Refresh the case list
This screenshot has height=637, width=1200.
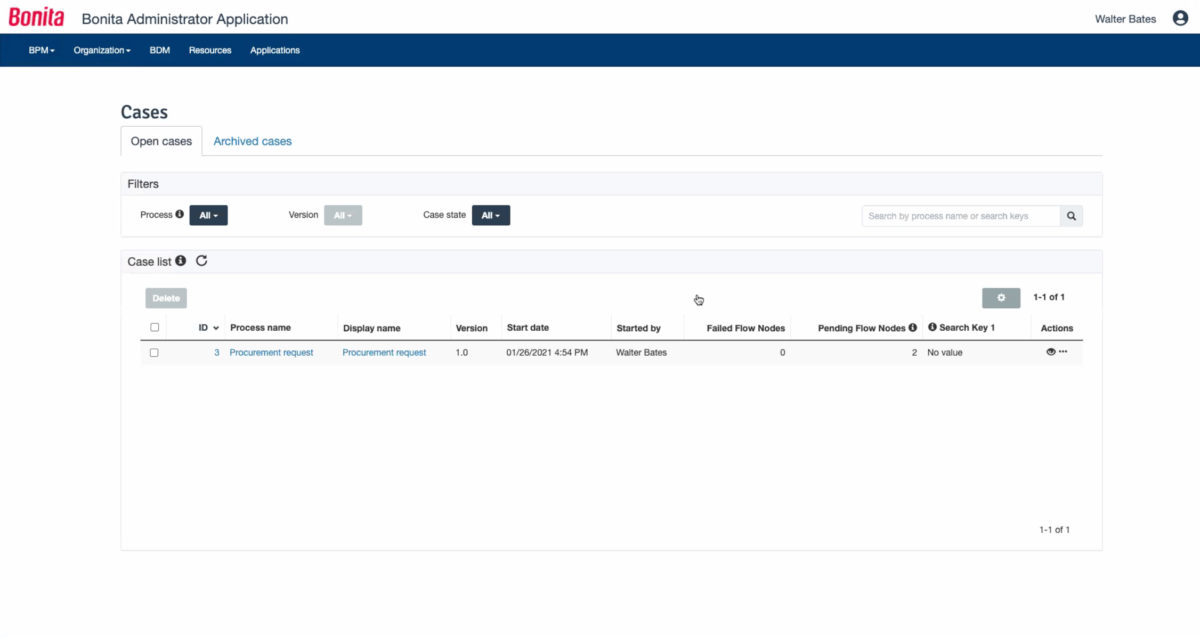click(202, 260)
